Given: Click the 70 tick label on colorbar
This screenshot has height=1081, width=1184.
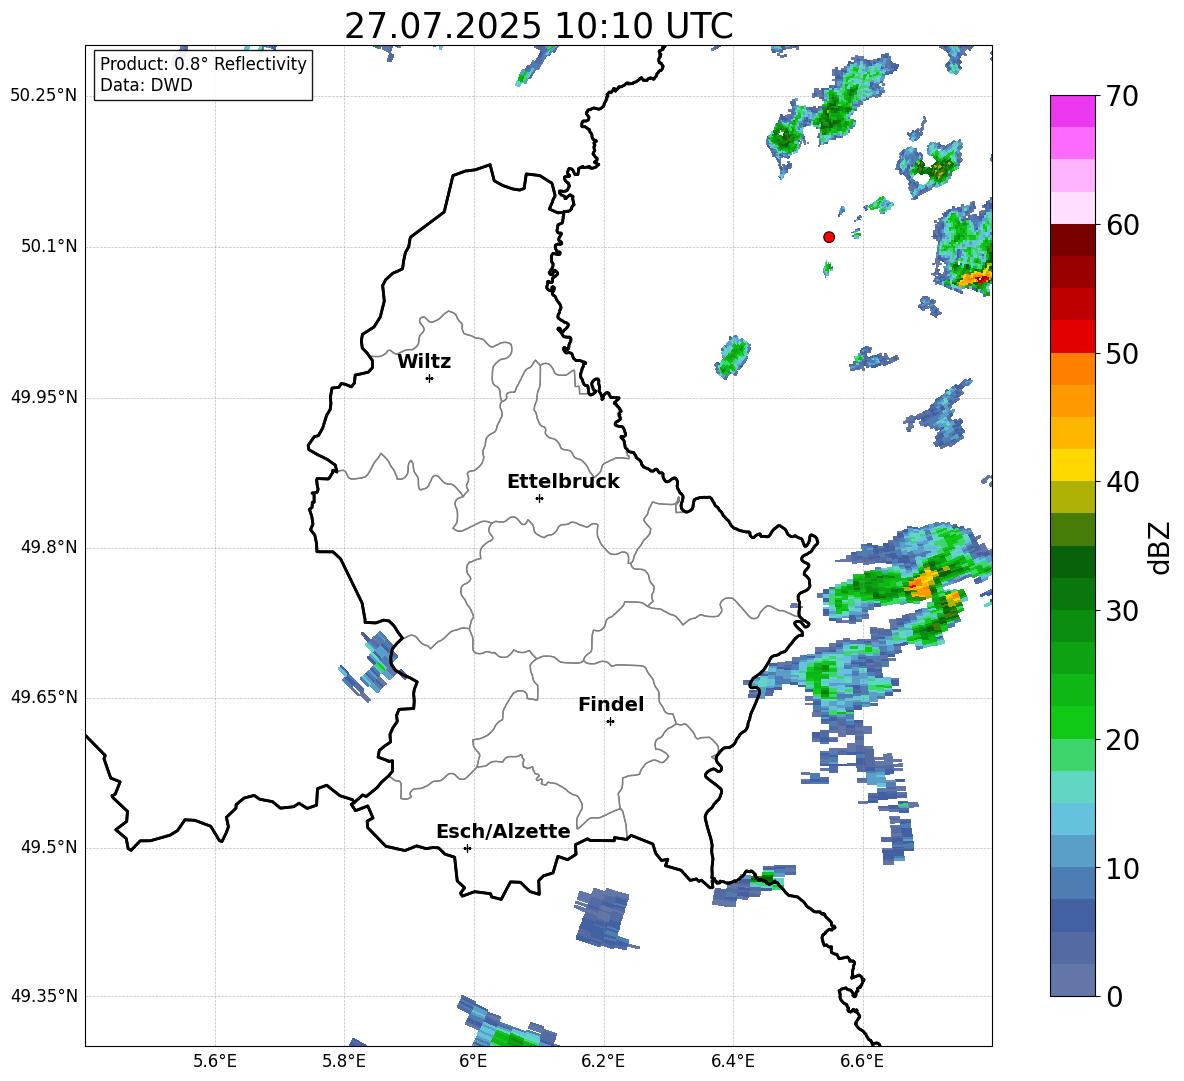Looking at the screenshot, I should 1121,97.
